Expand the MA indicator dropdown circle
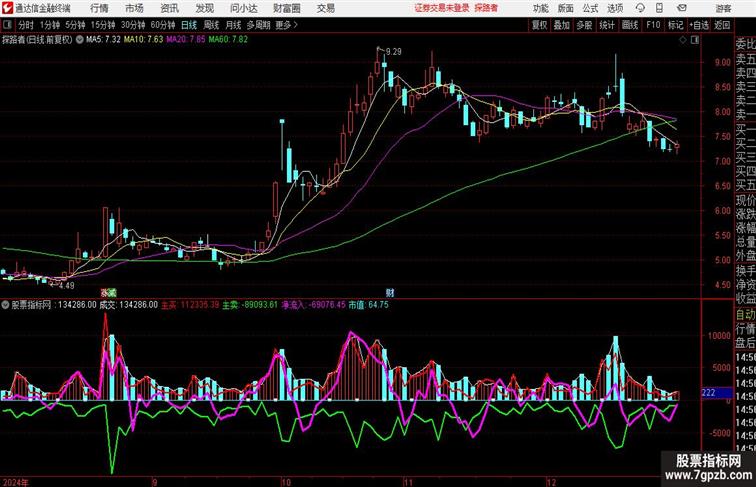The height and width of the screenshot is (487, 756). (x=80, y=40)
